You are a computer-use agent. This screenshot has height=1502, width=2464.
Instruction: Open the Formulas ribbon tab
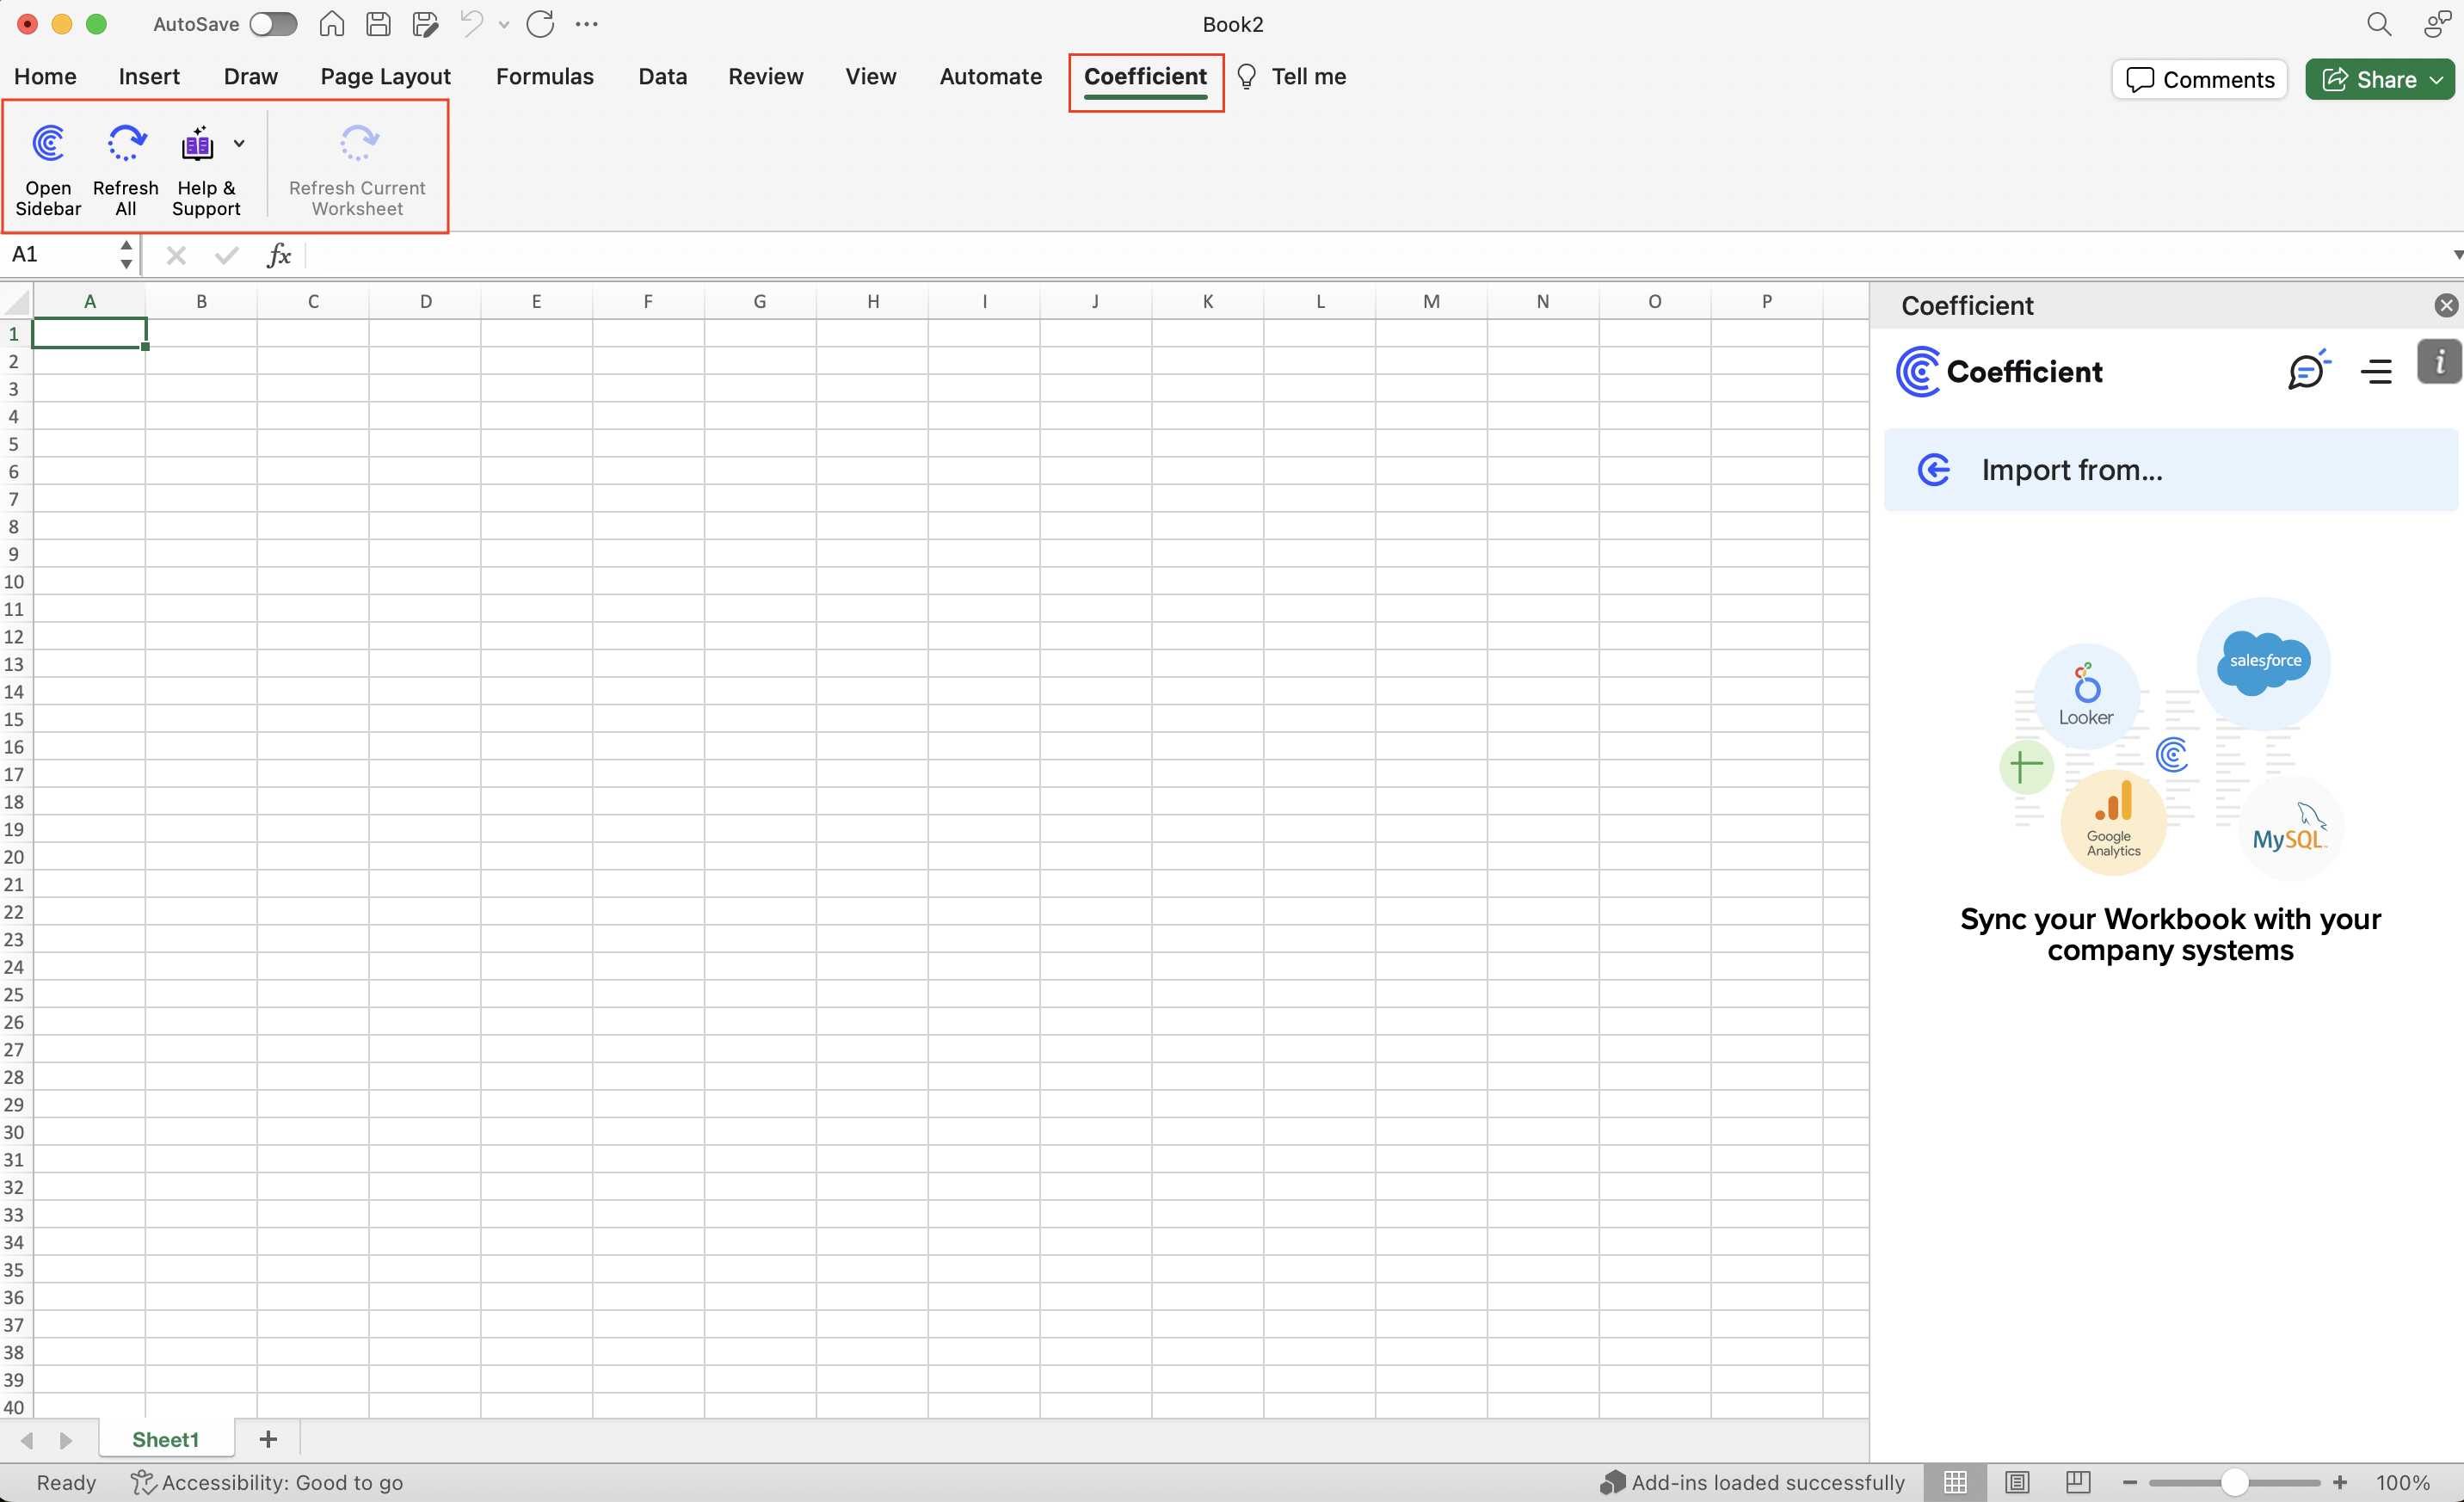[x=545, y=77]
